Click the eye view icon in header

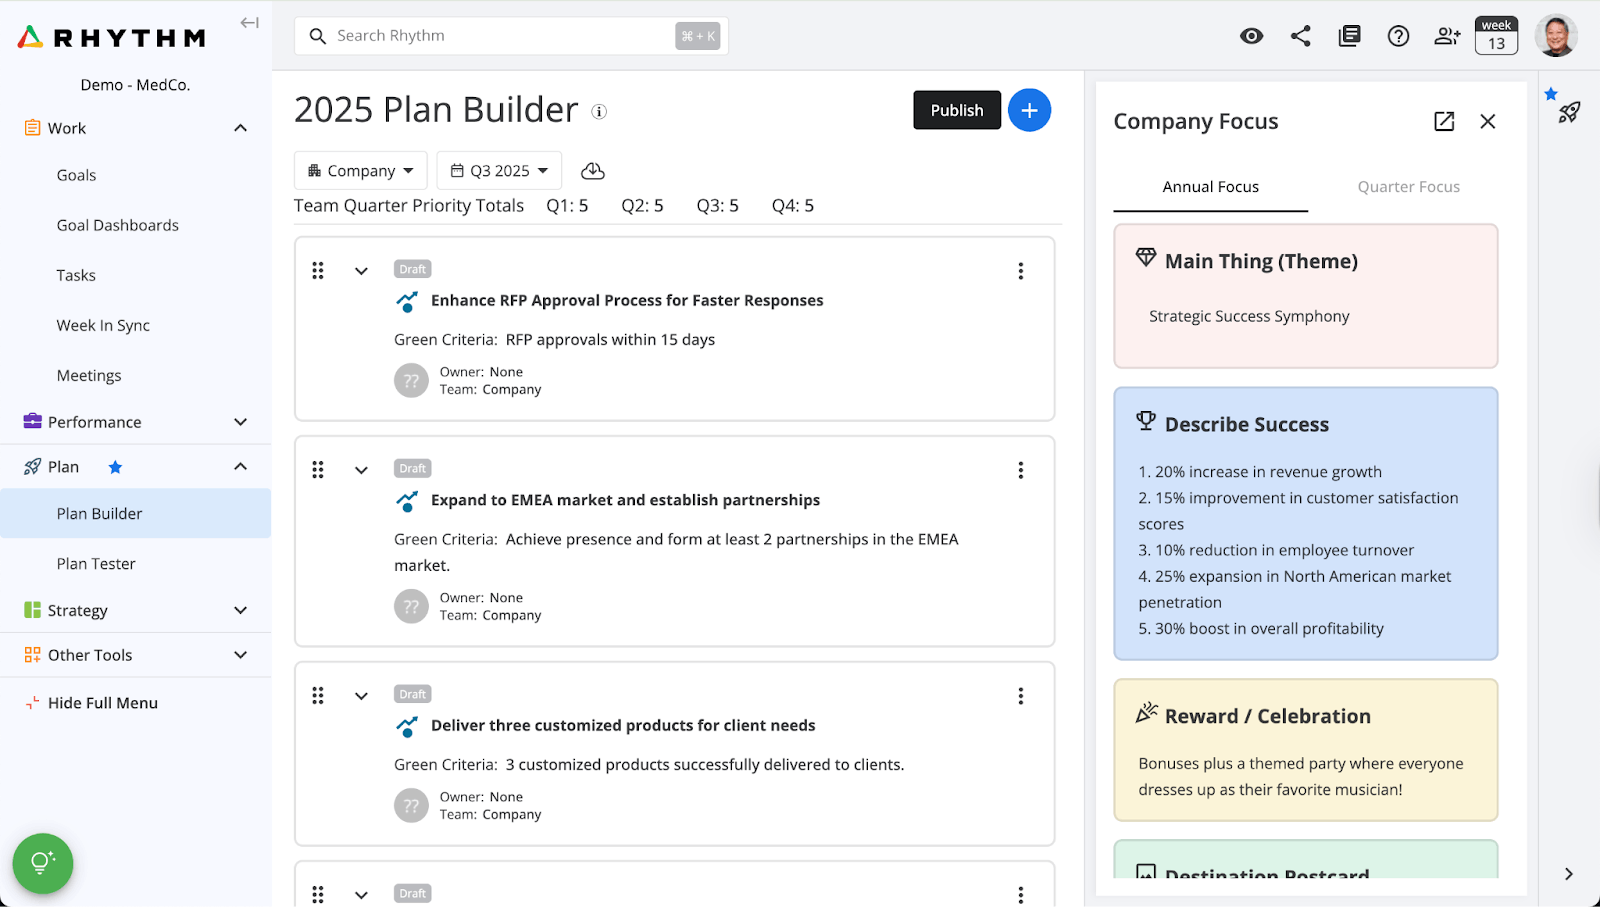[1251, 36]
